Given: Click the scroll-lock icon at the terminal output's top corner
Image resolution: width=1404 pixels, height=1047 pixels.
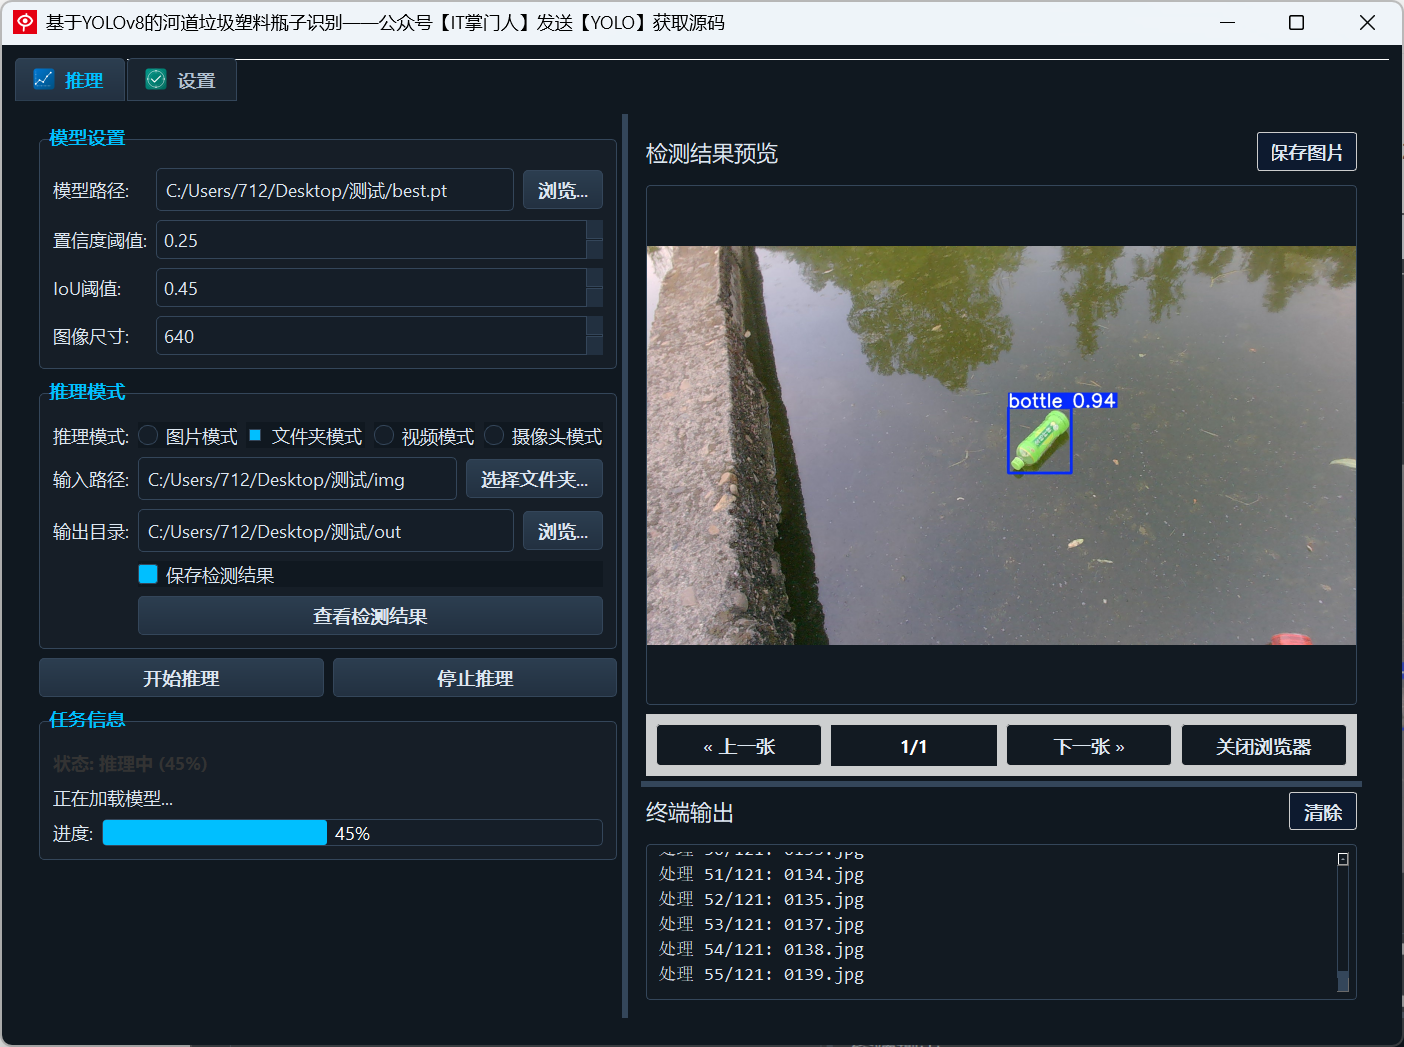Looking at the screenshot, I should [1343, 859].
